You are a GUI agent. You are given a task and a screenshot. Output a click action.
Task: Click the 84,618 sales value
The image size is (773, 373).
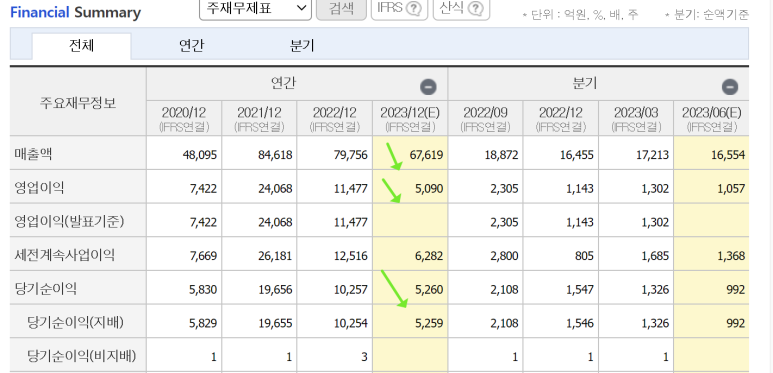pyautogui.click(x=275, y=155)
